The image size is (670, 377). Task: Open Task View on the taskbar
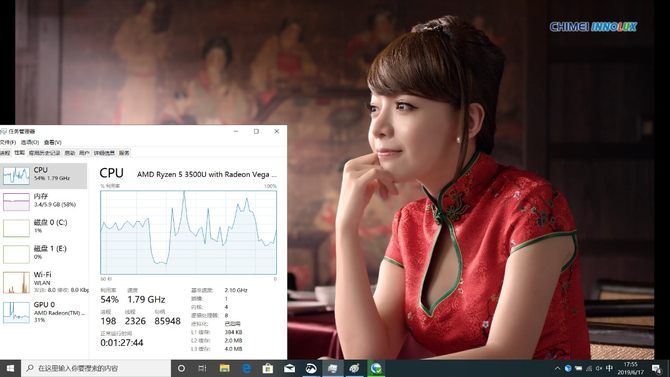(x=203, y=368)
